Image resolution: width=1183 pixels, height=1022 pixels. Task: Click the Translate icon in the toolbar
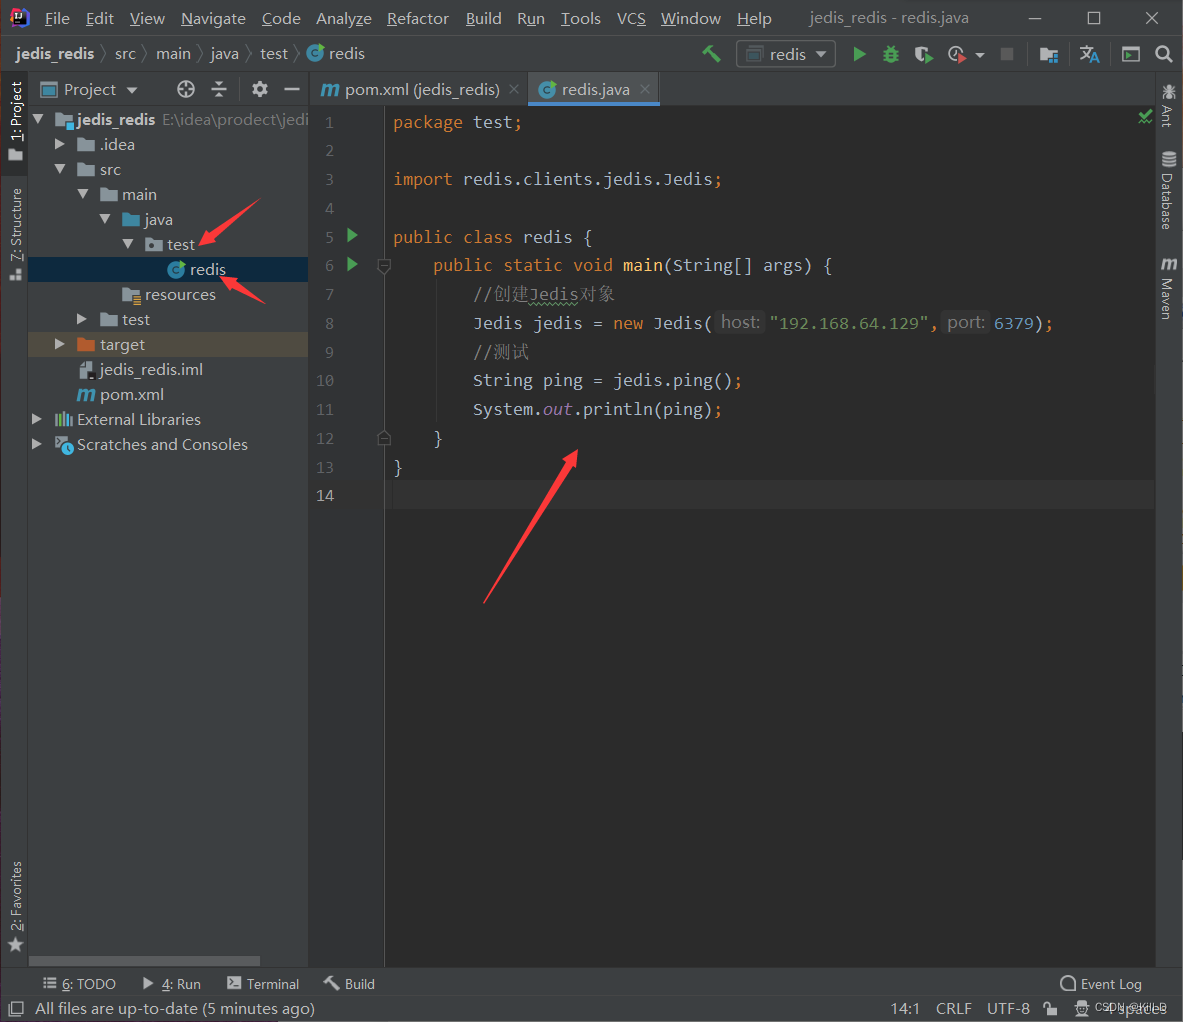pos(1089,54)
